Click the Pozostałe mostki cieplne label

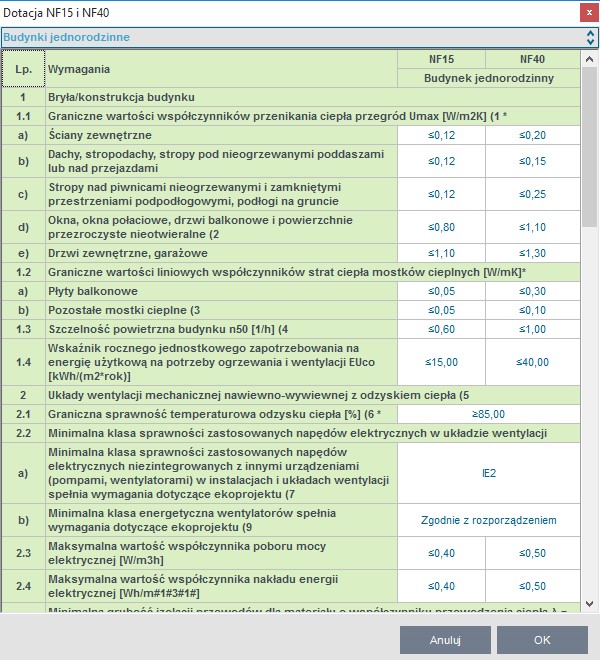coord(221,310)
